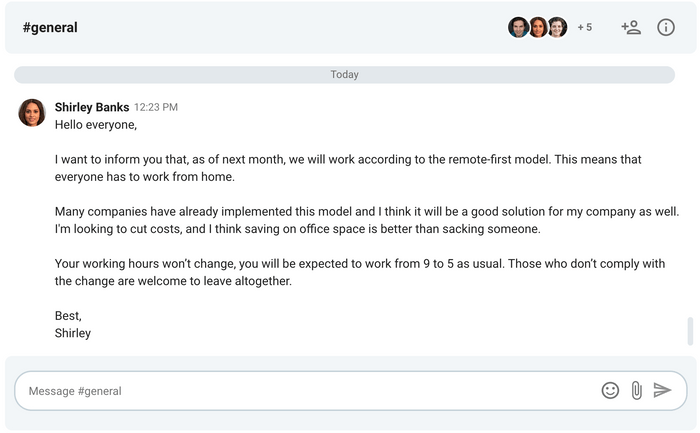Click the #general channel title
Viewport: 700px width, 433px height.
[x=50, y=28]
